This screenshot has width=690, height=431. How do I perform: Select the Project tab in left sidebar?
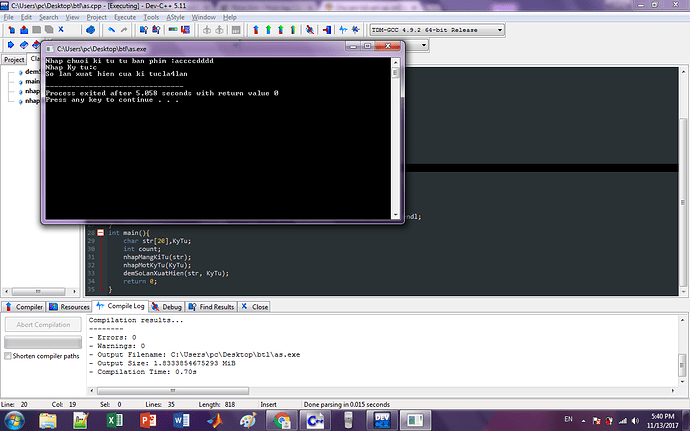[13, 59]
